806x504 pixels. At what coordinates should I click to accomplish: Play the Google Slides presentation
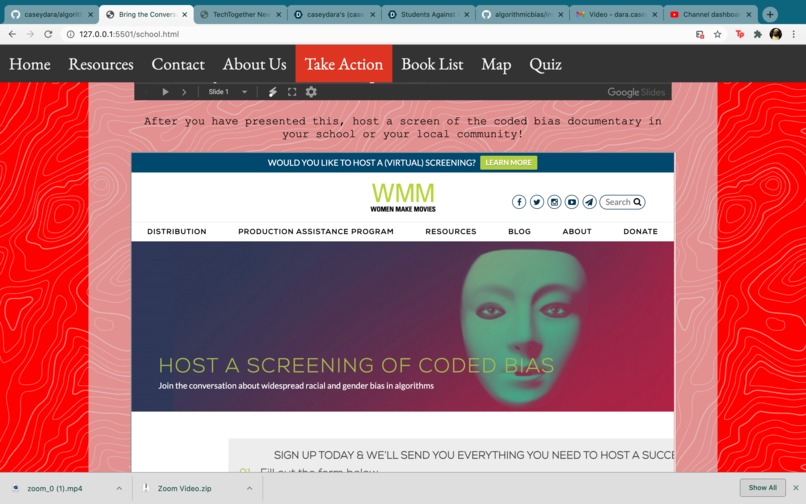pyautogui.click(x=166, y=92)
